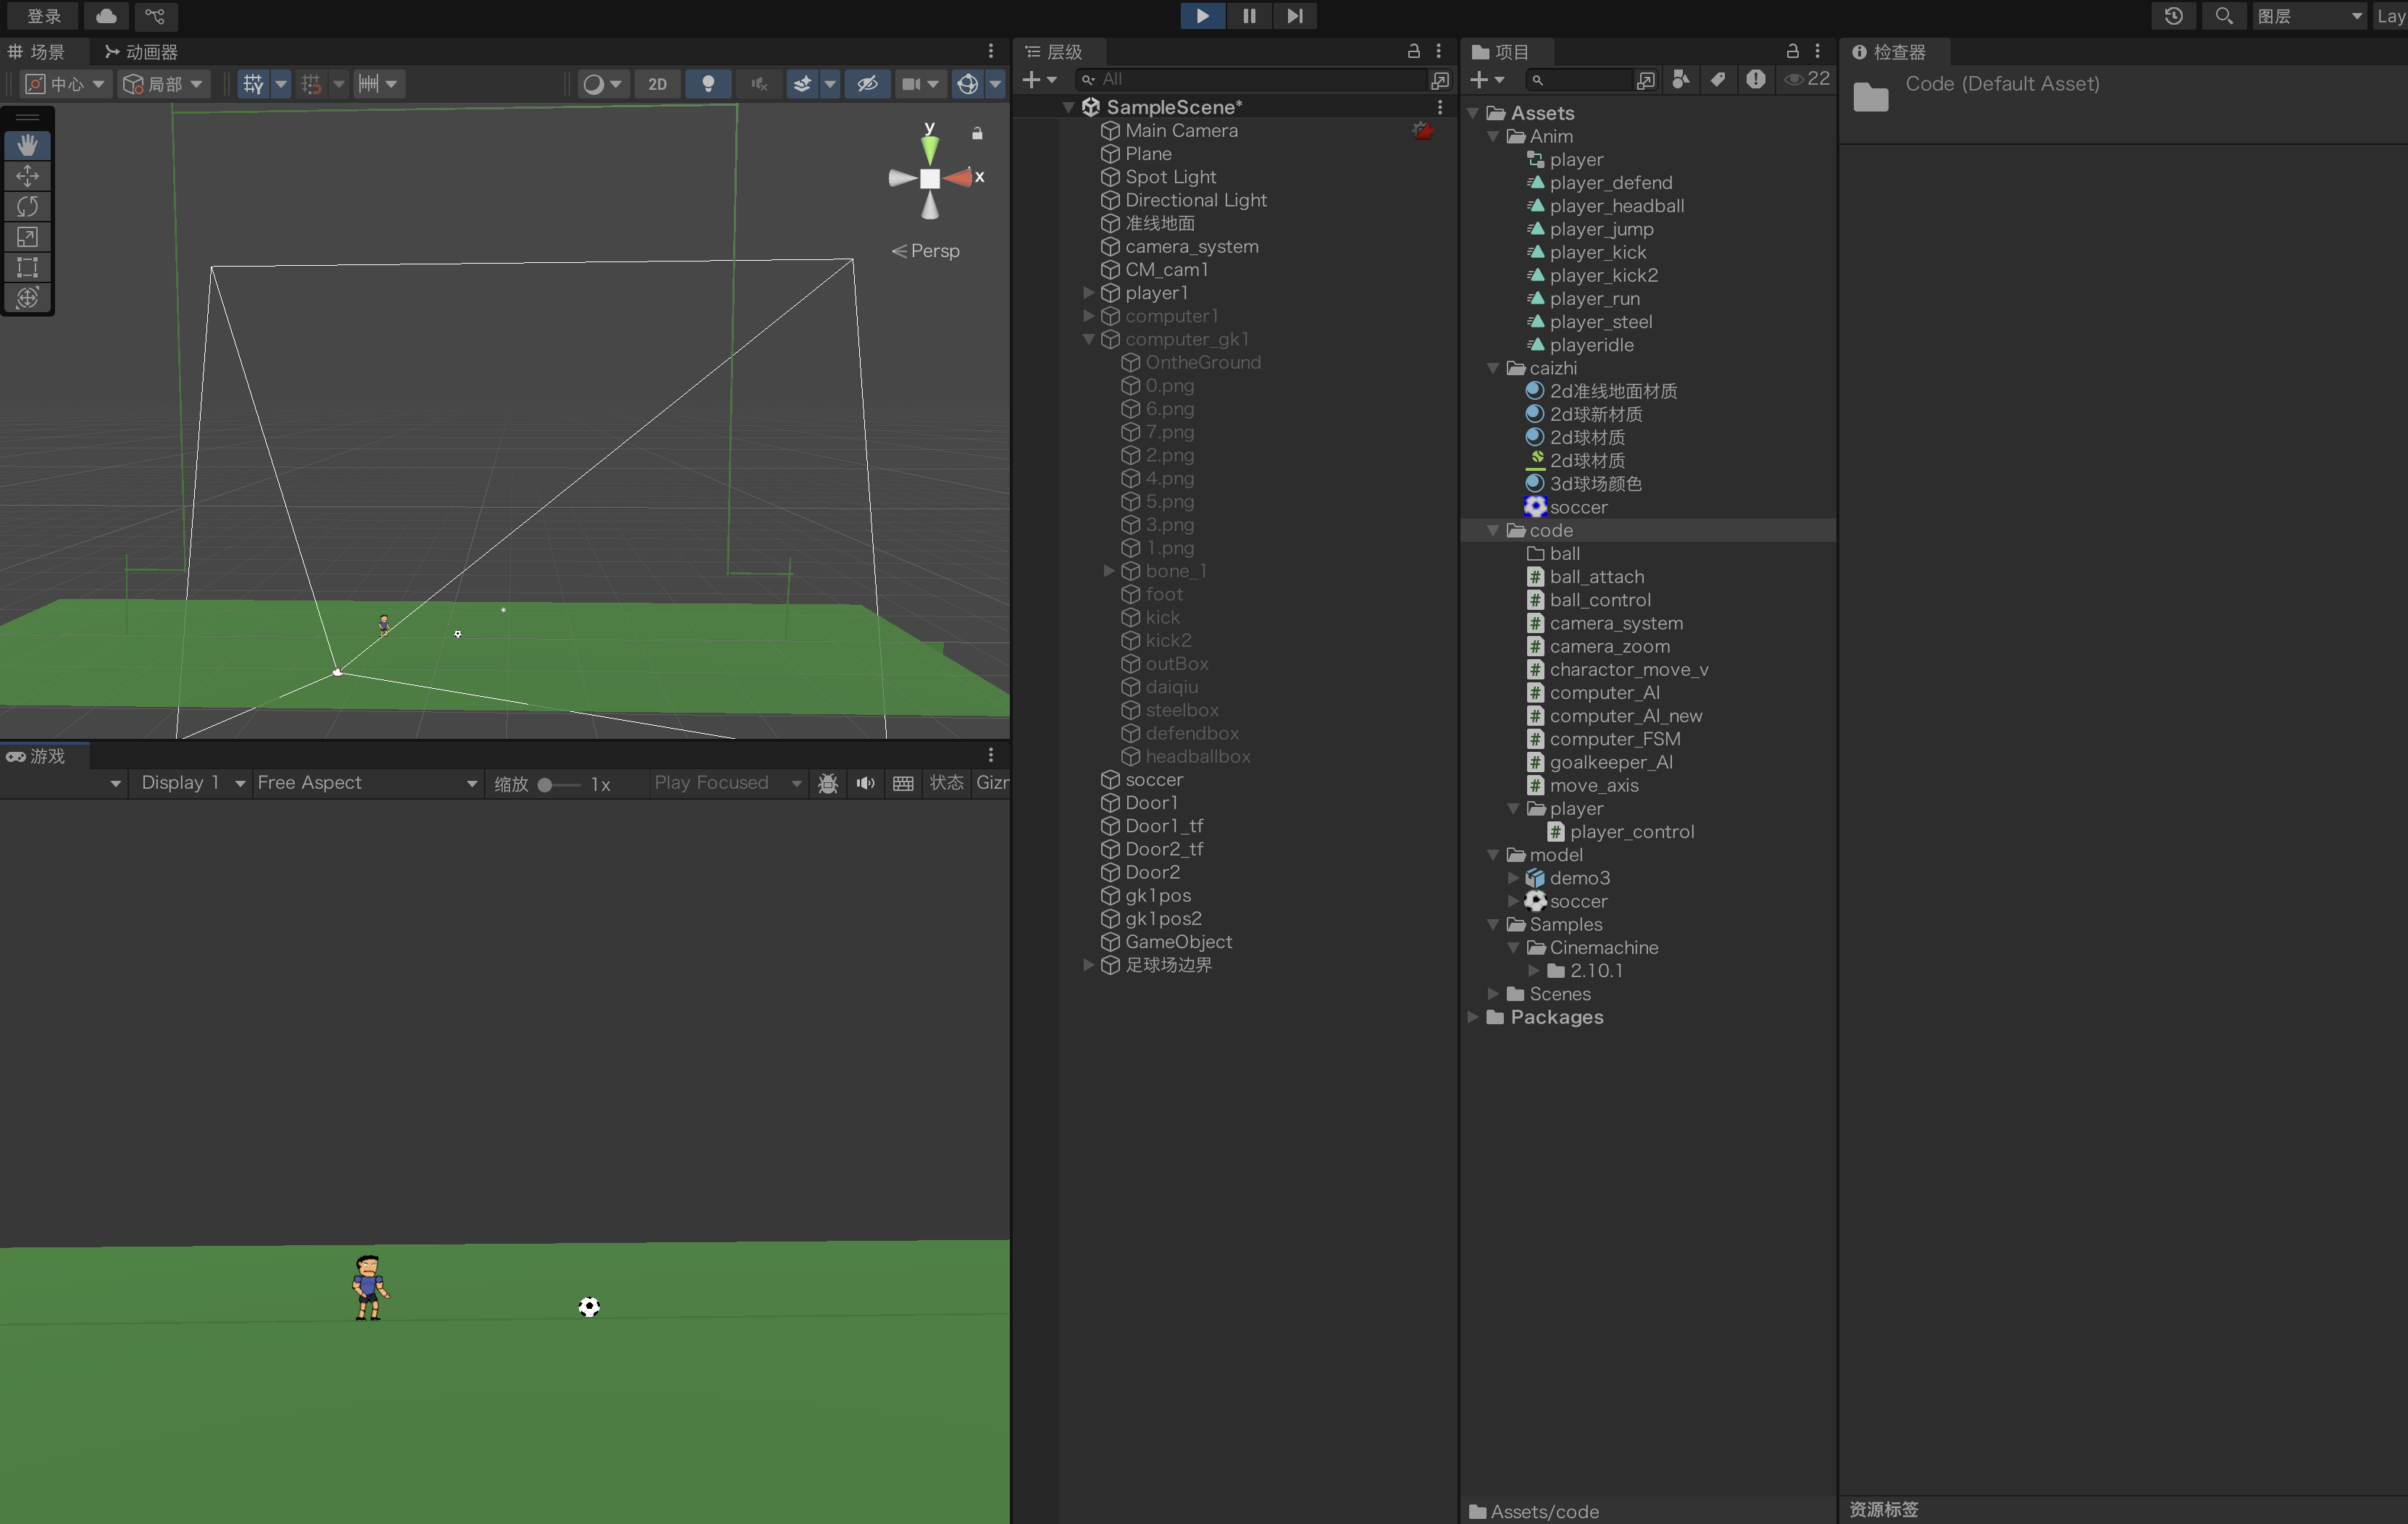This screenshot has height=1524, width=2408.
Task: Open the undo history icon
Action: (2173, 16)
